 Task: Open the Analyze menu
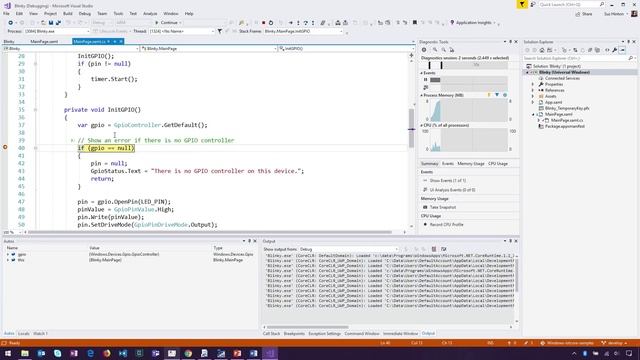point(150,13)
